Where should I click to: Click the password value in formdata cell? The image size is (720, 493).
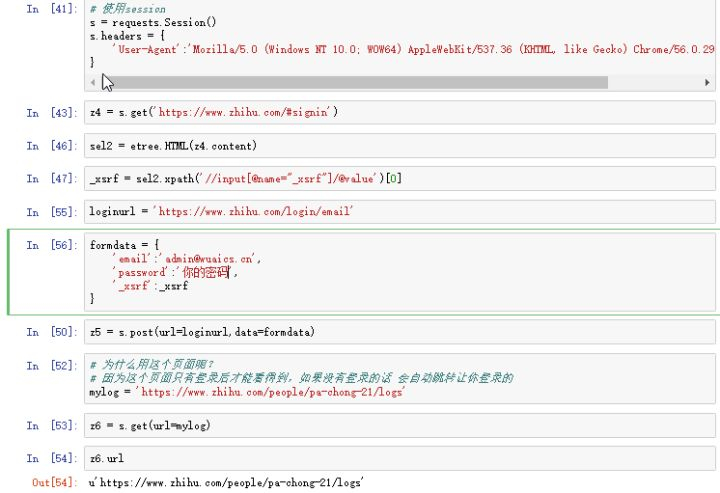(x=206, y=272)
